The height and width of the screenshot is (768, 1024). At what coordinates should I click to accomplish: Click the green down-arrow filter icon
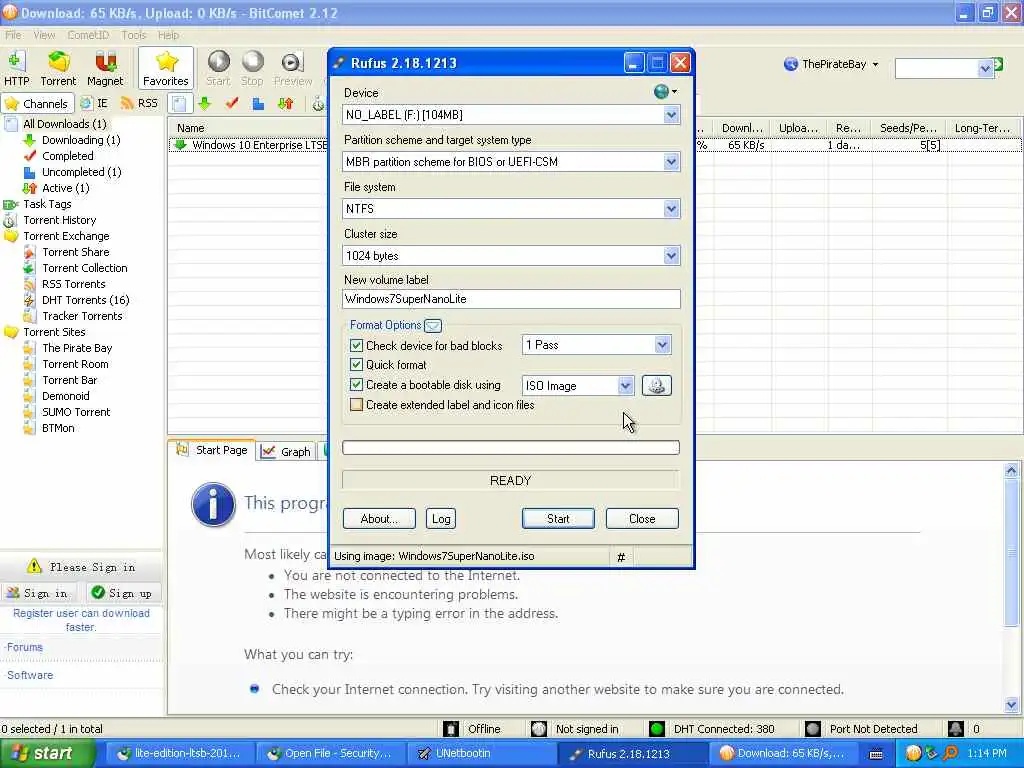pyautogui.click(x=205, y=103)
